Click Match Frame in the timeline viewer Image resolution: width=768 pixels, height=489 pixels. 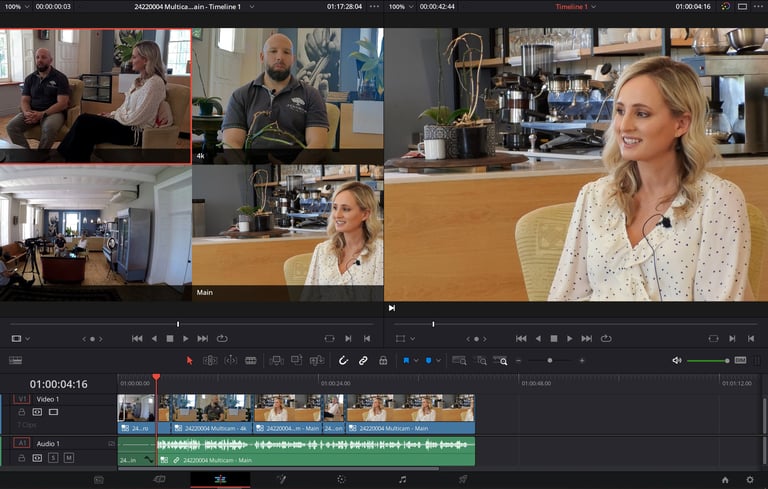pos(714,339)
